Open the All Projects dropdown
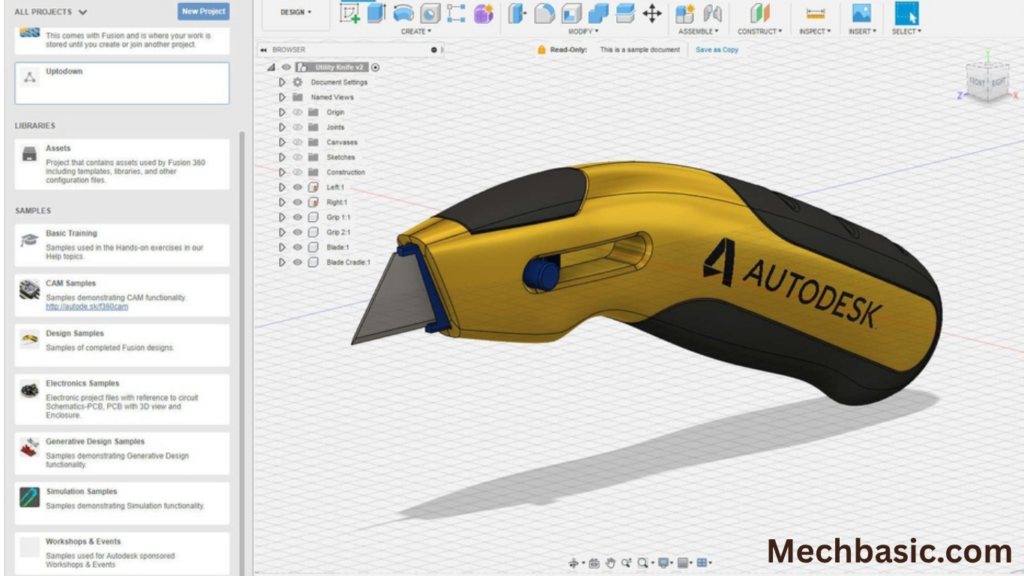The height and width of the screenshot is (576, 1024). tap(51, 12)
